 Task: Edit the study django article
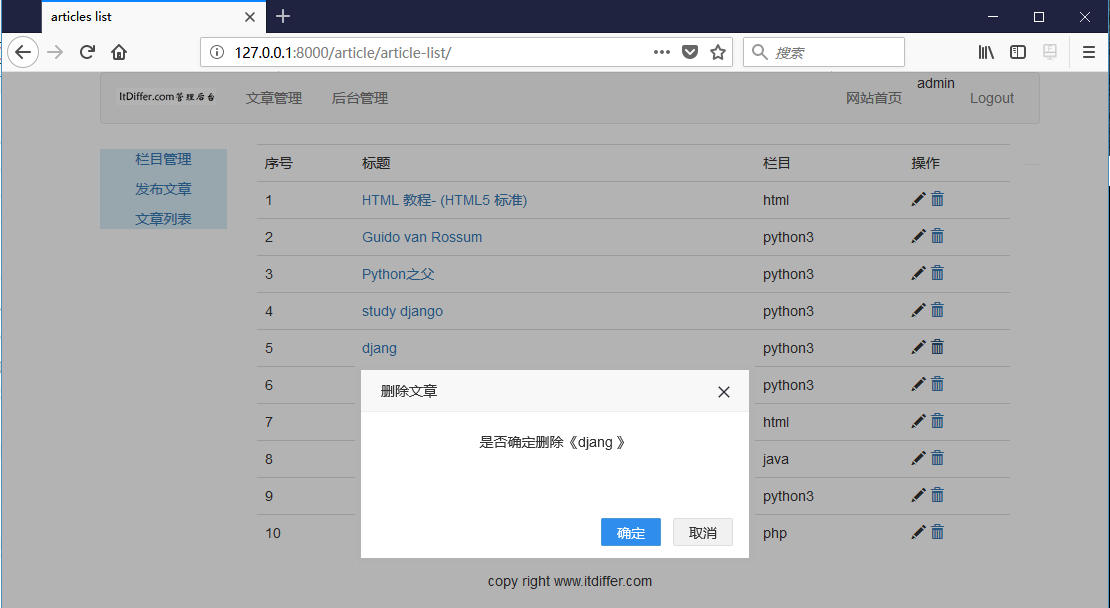click(x=918, y=310)
